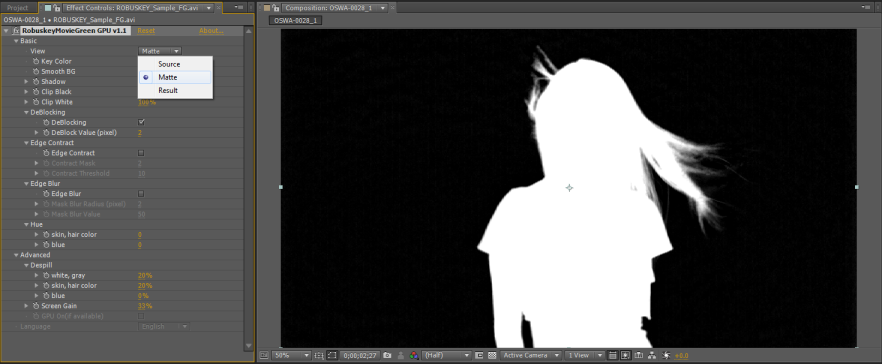Collapse the Advanced group

pyautogui.click(x=16, y=255)
